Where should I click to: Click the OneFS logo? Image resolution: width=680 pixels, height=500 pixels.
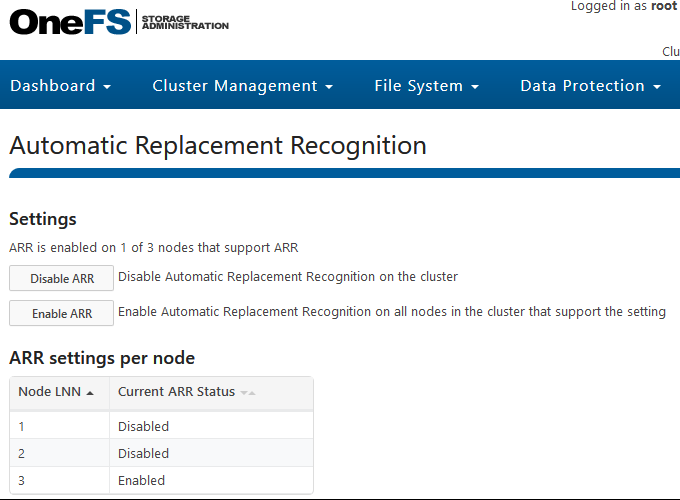(x=70, y=22)
